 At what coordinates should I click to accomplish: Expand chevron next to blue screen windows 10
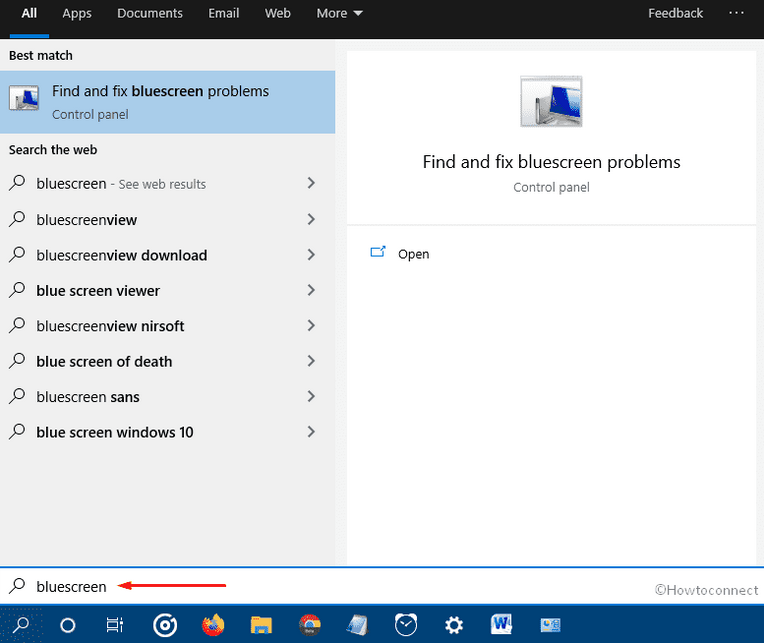311,432
